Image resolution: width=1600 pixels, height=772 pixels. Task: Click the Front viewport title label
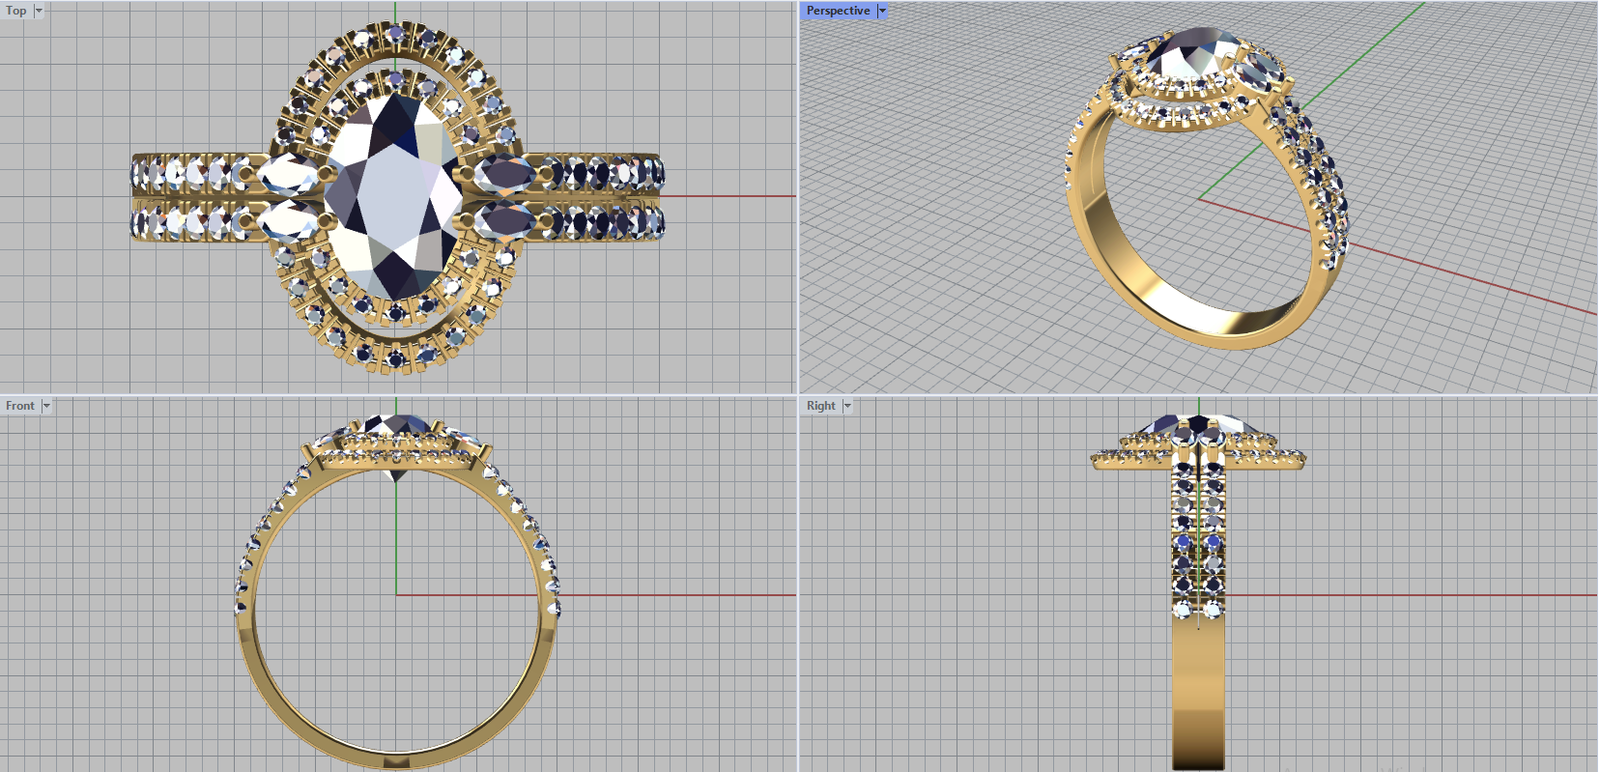pyautogui.click(x=19, y=406)
